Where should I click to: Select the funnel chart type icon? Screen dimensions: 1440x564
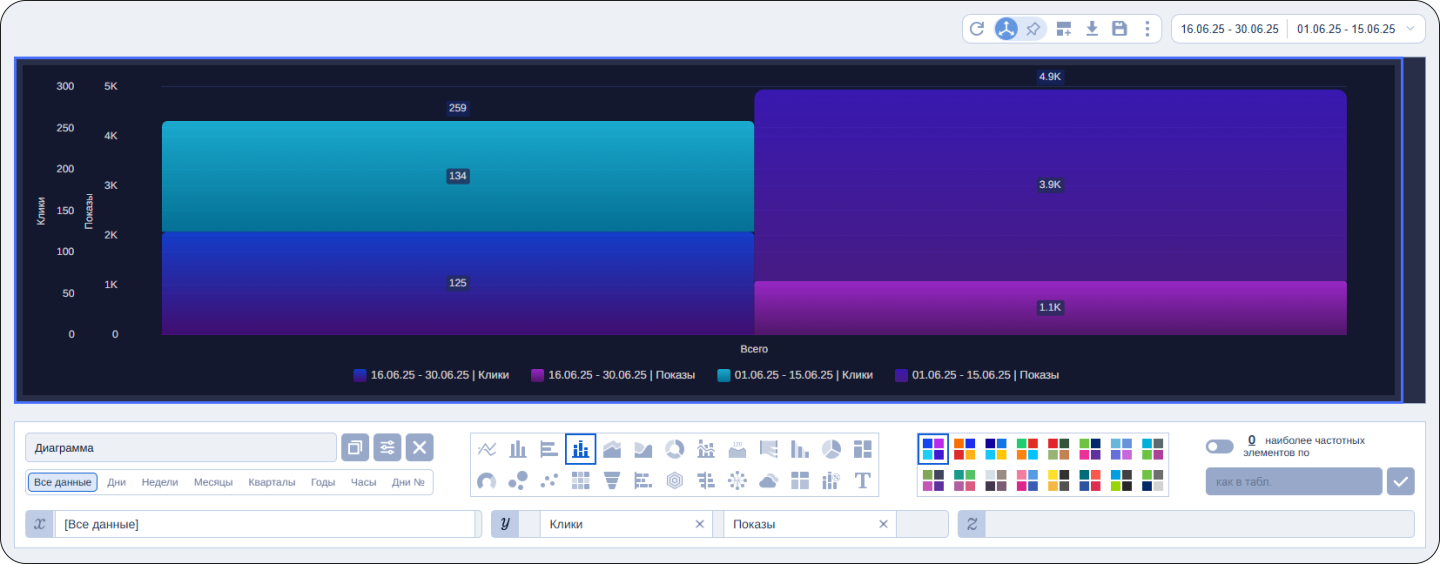coord(612,481)
